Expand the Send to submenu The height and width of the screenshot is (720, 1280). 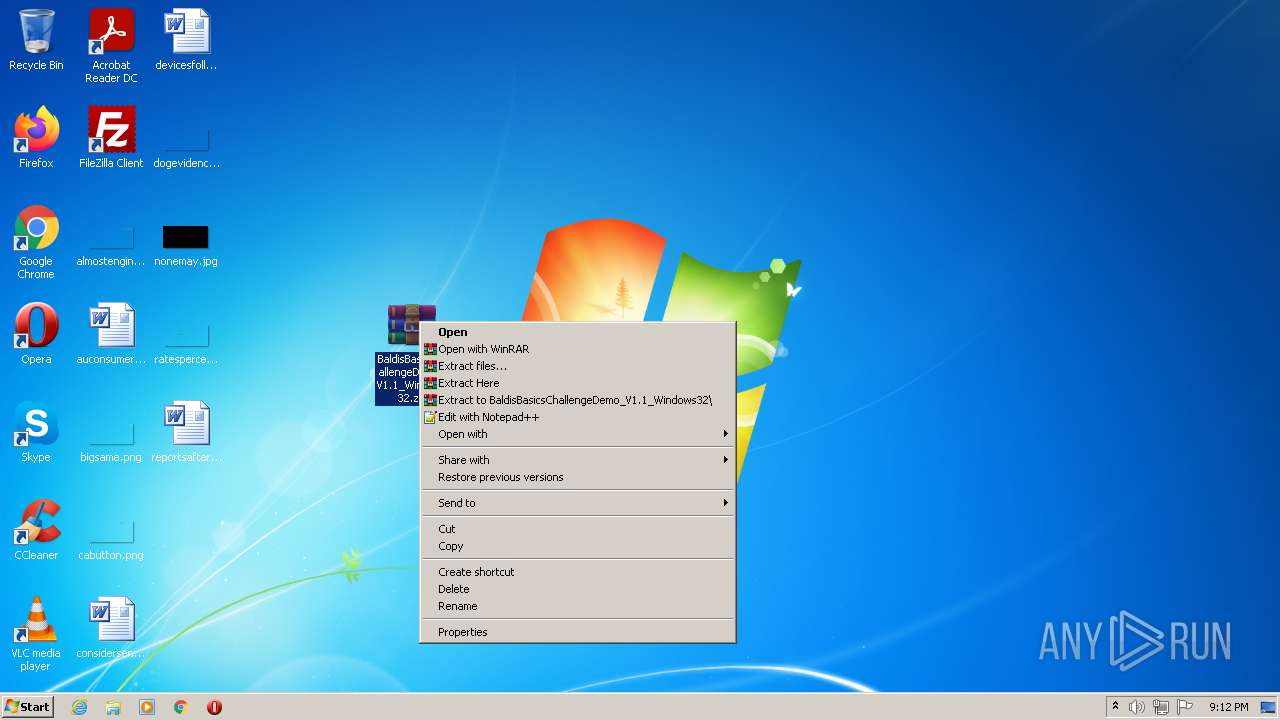tap(578, 503)
